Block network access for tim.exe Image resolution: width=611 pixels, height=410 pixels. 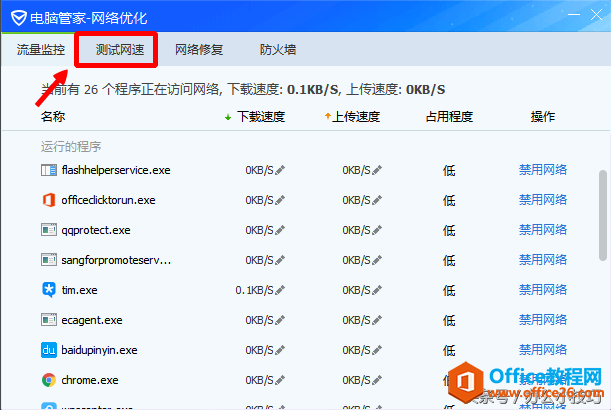pos(543,290)
